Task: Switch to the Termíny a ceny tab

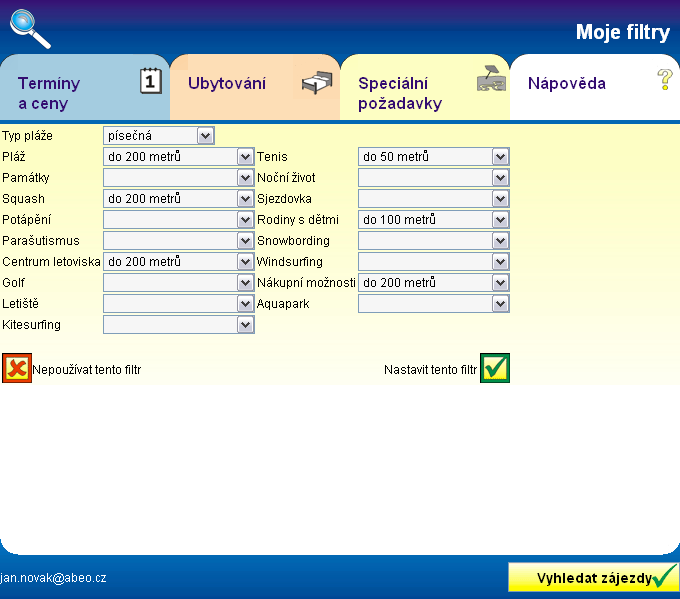Action: 60,93
